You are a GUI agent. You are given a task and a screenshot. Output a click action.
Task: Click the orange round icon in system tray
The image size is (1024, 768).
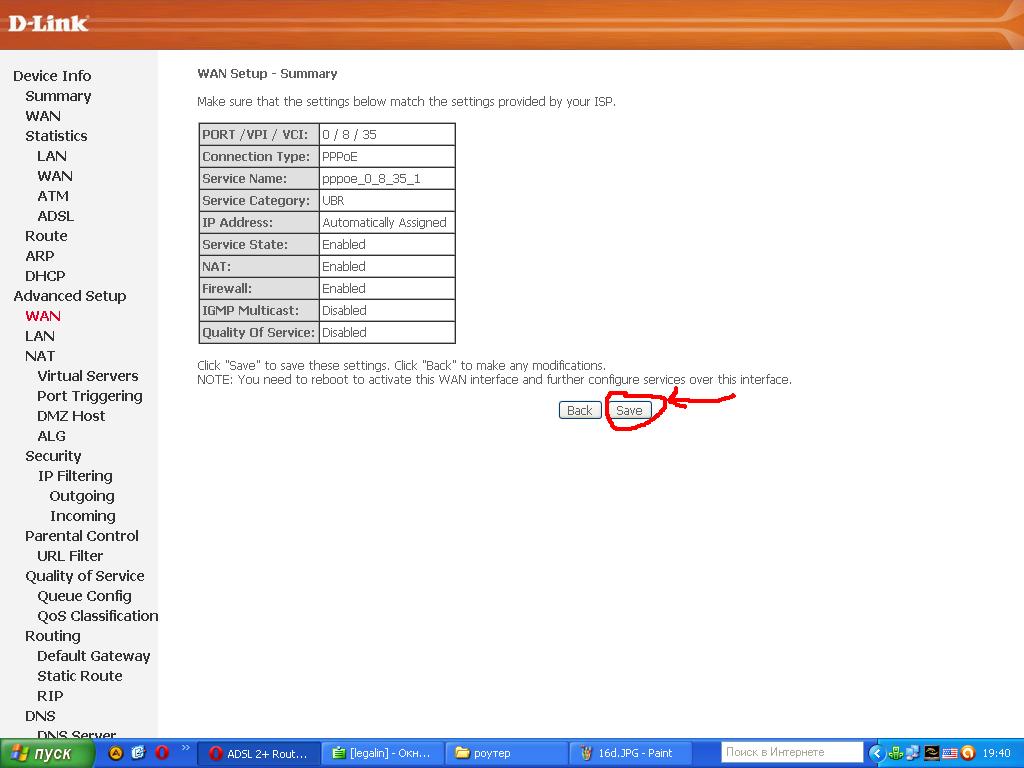968,753
